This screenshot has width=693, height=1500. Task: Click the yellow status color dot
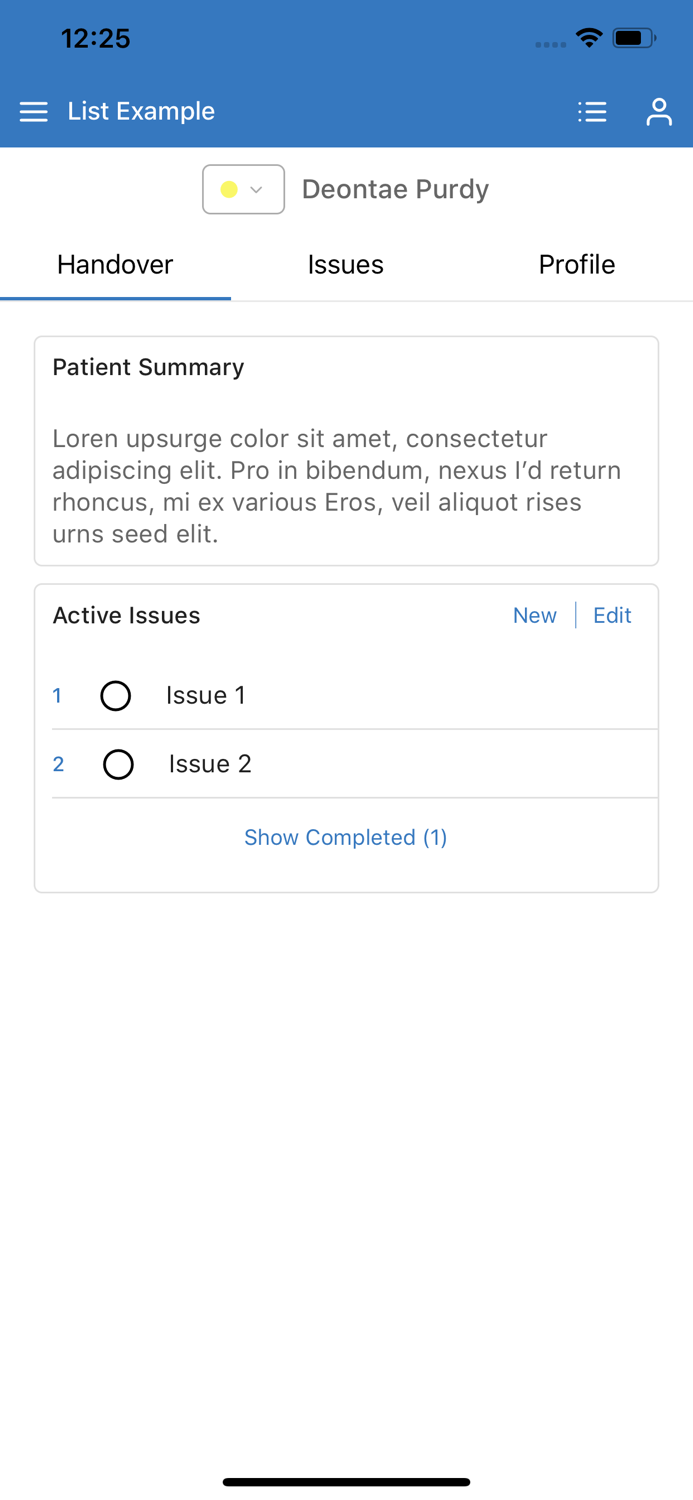coord(229,189)
